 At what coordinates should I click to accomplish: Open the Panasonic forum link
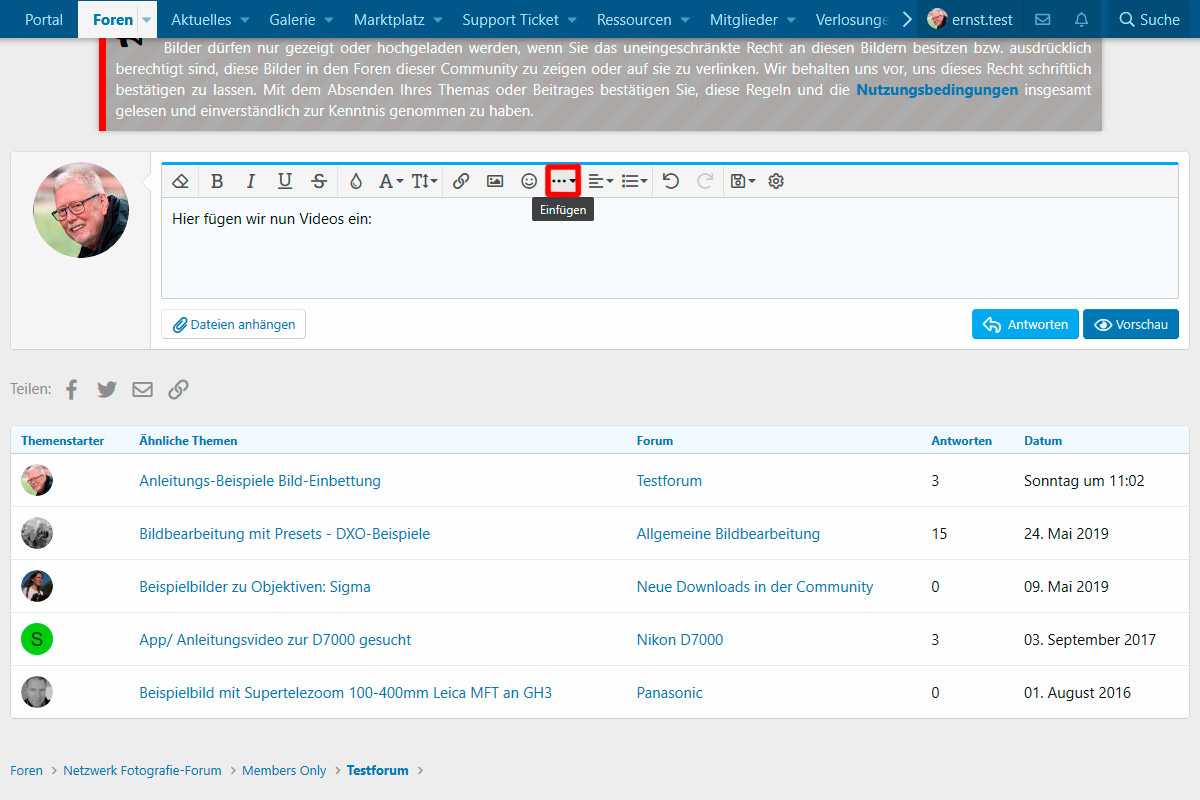click(670, 693)
